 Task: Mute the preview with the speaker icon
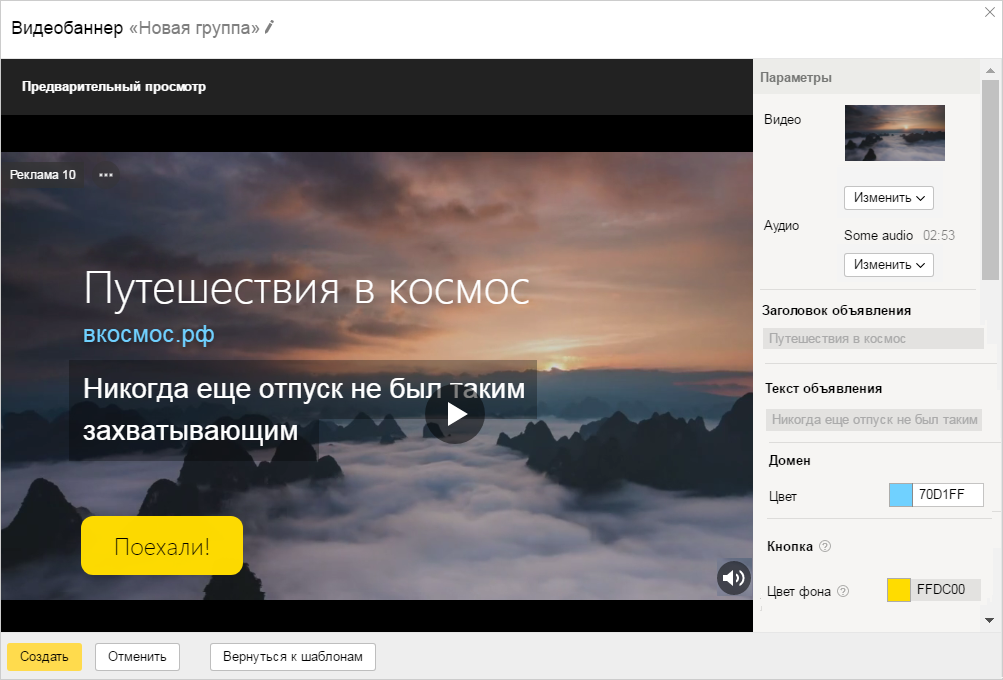point(734,578)
